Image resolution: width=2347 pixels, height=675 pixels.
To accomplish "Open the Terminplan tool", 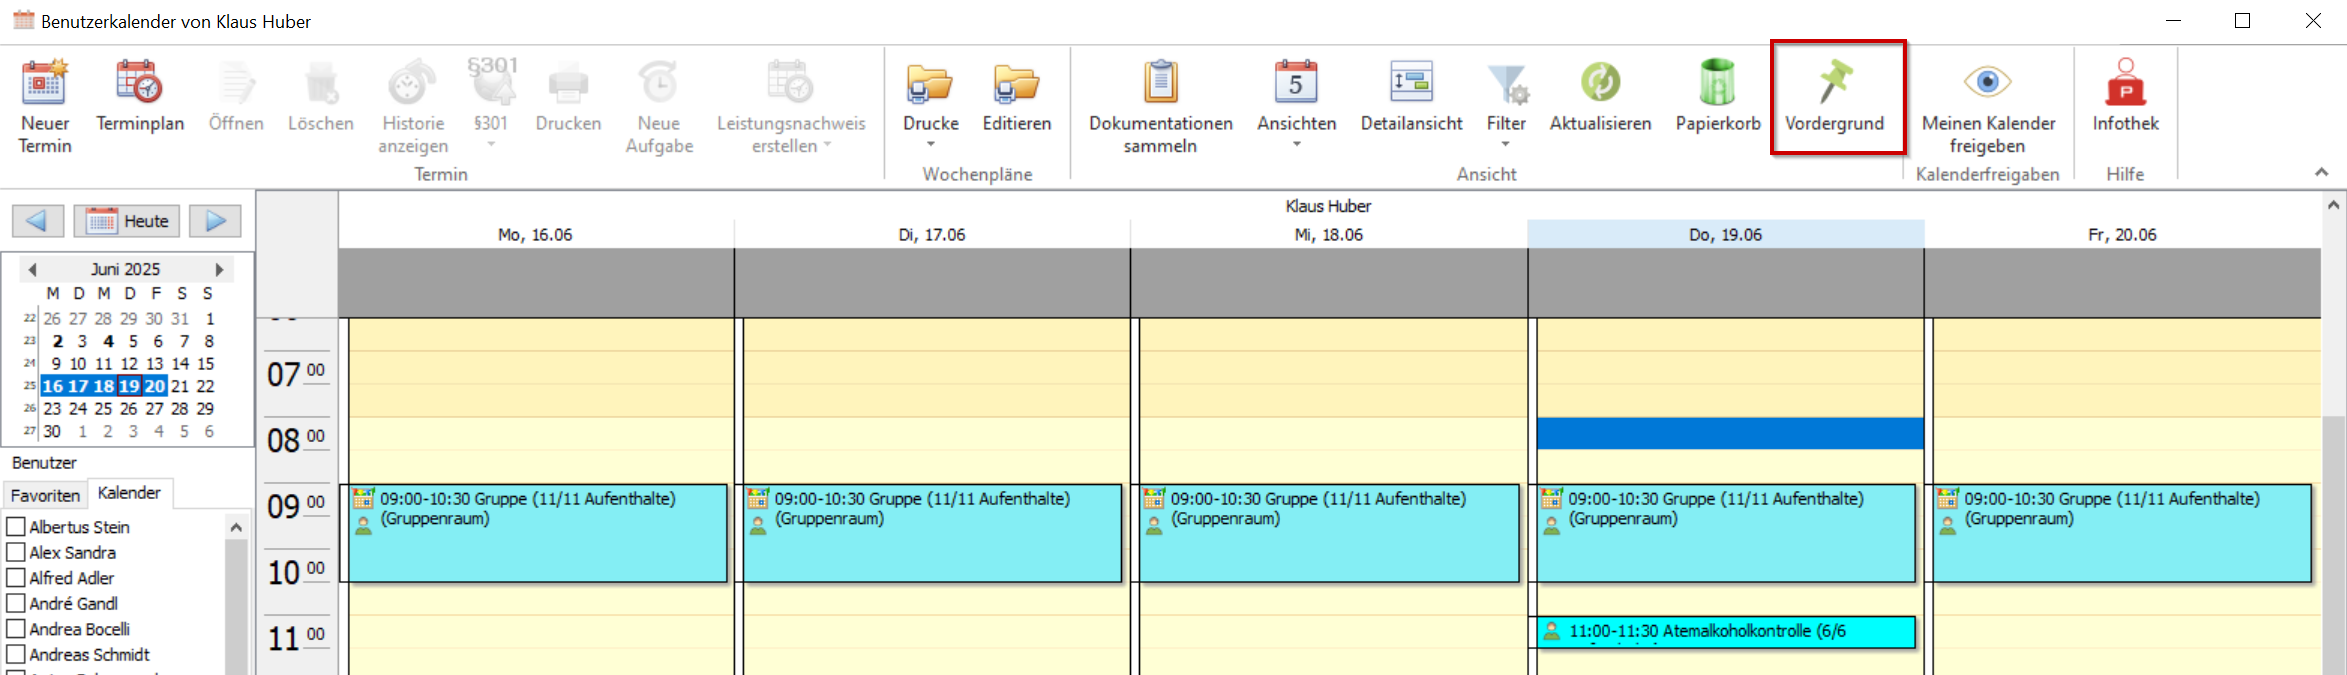I will pyautogui.click(x=140, y=84).
